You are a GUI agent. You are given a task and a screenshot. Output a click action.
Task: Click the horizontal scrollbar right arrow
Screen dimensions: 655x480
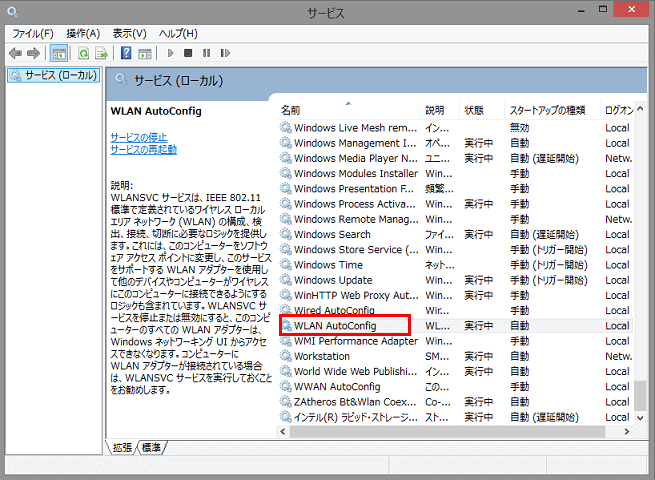tap(627, 432)
